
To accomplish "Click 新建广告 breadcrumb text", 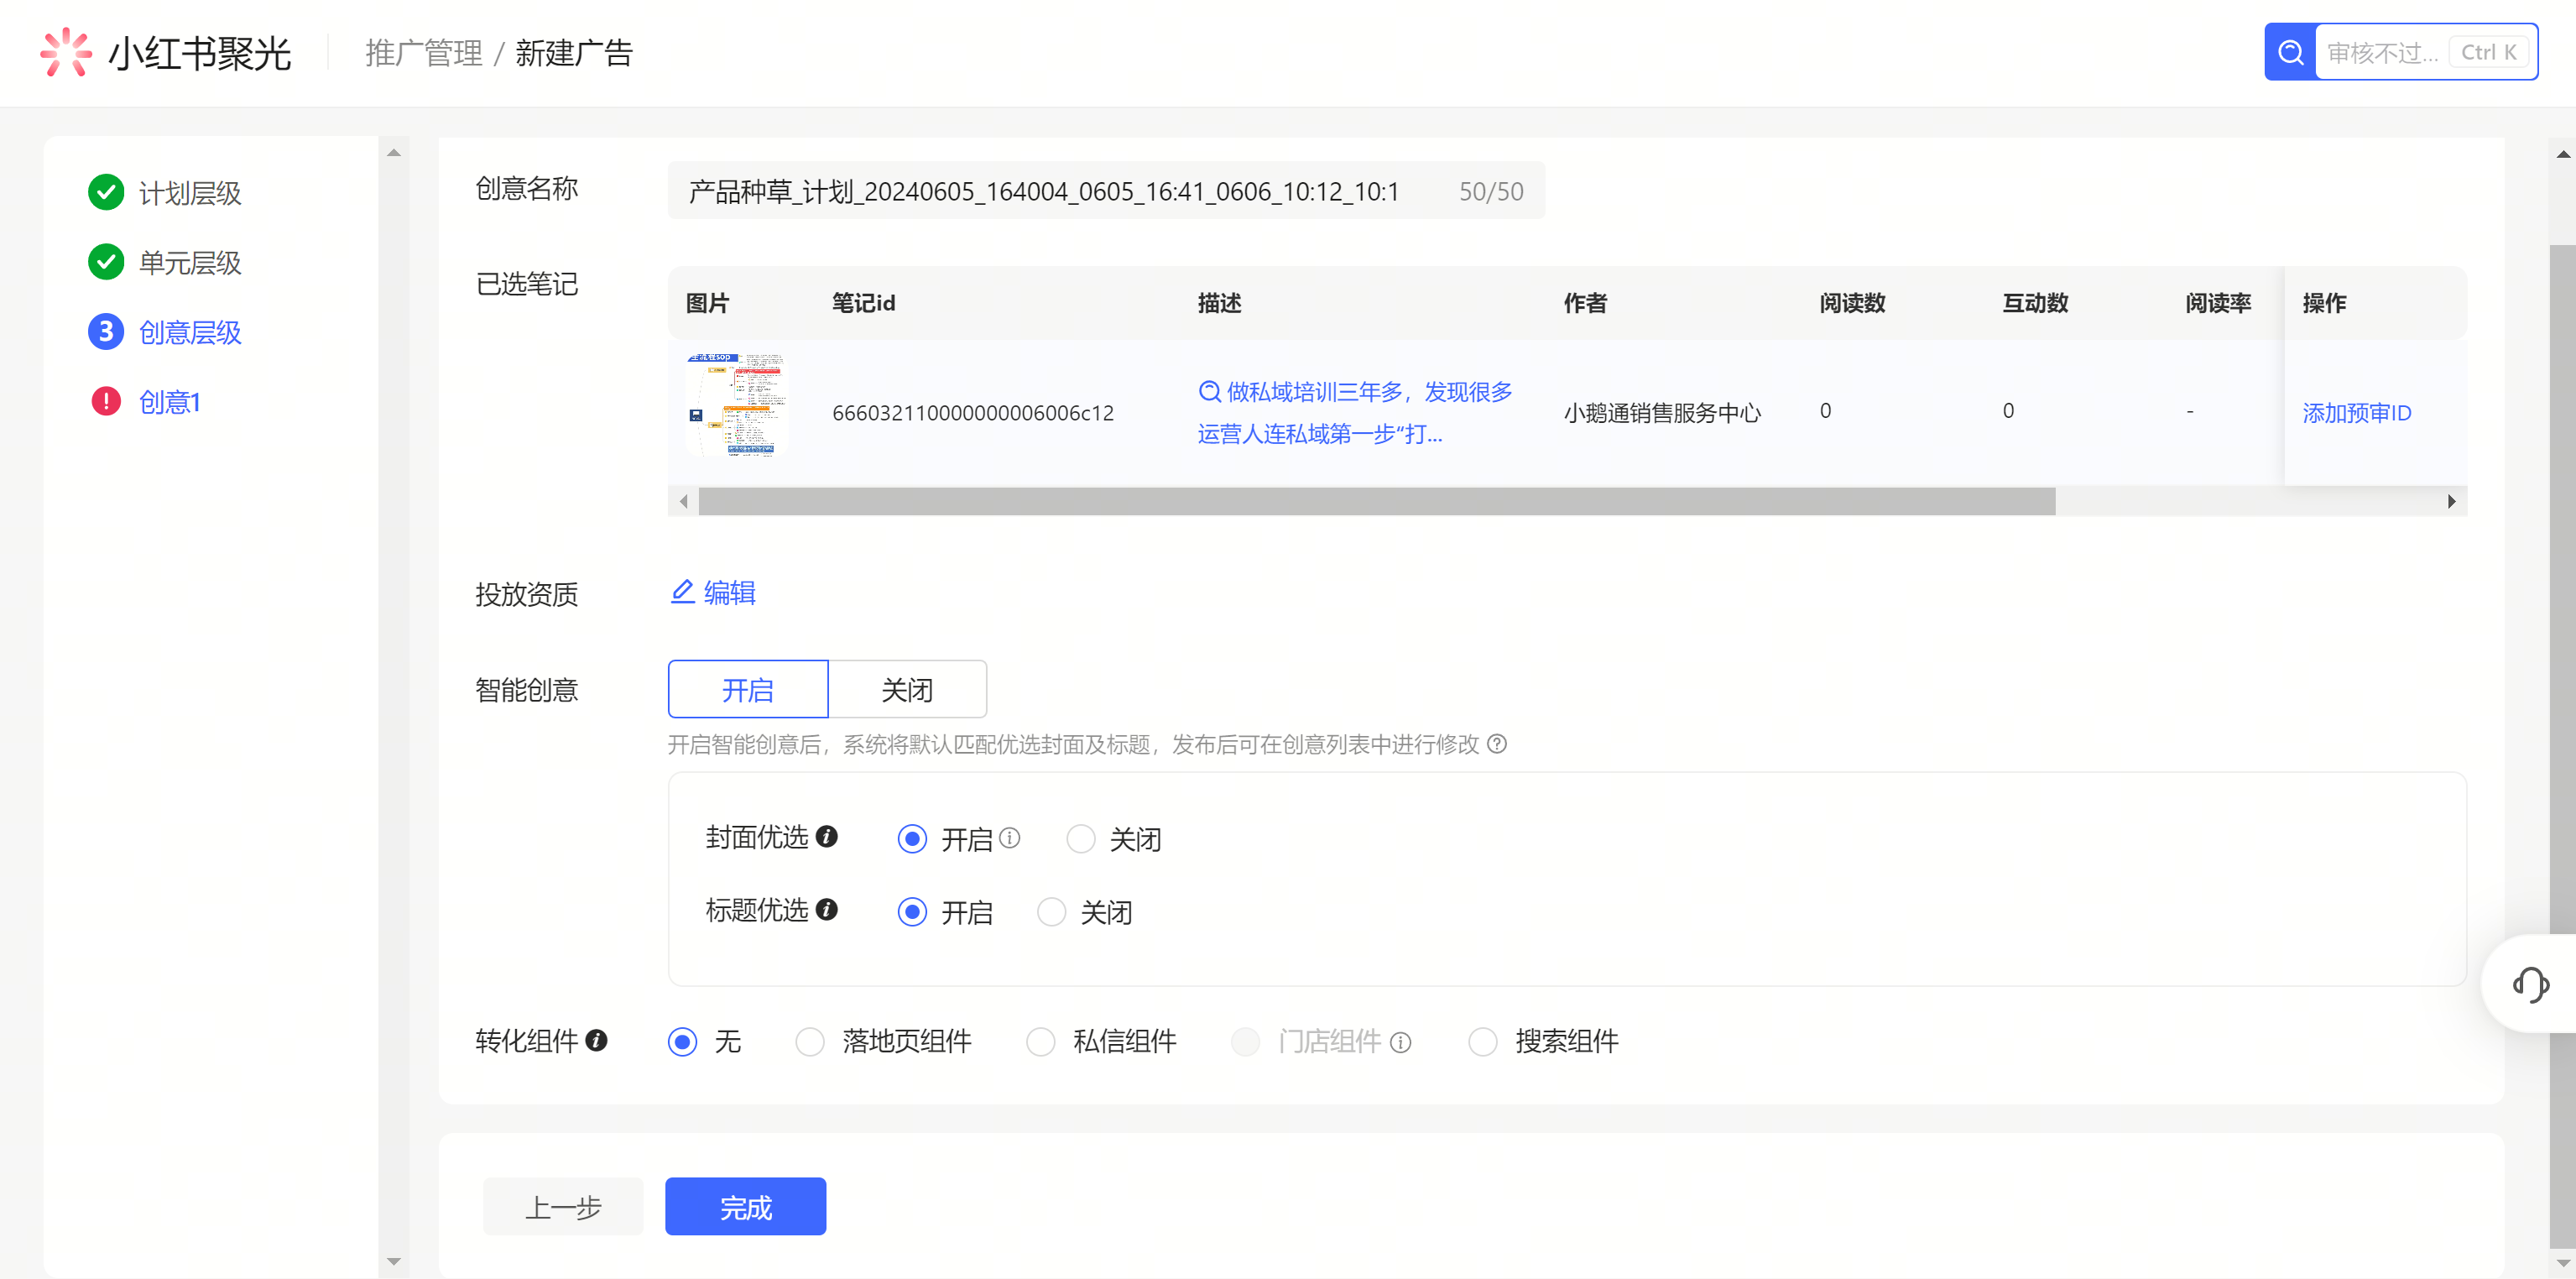I will pos(574,53).
